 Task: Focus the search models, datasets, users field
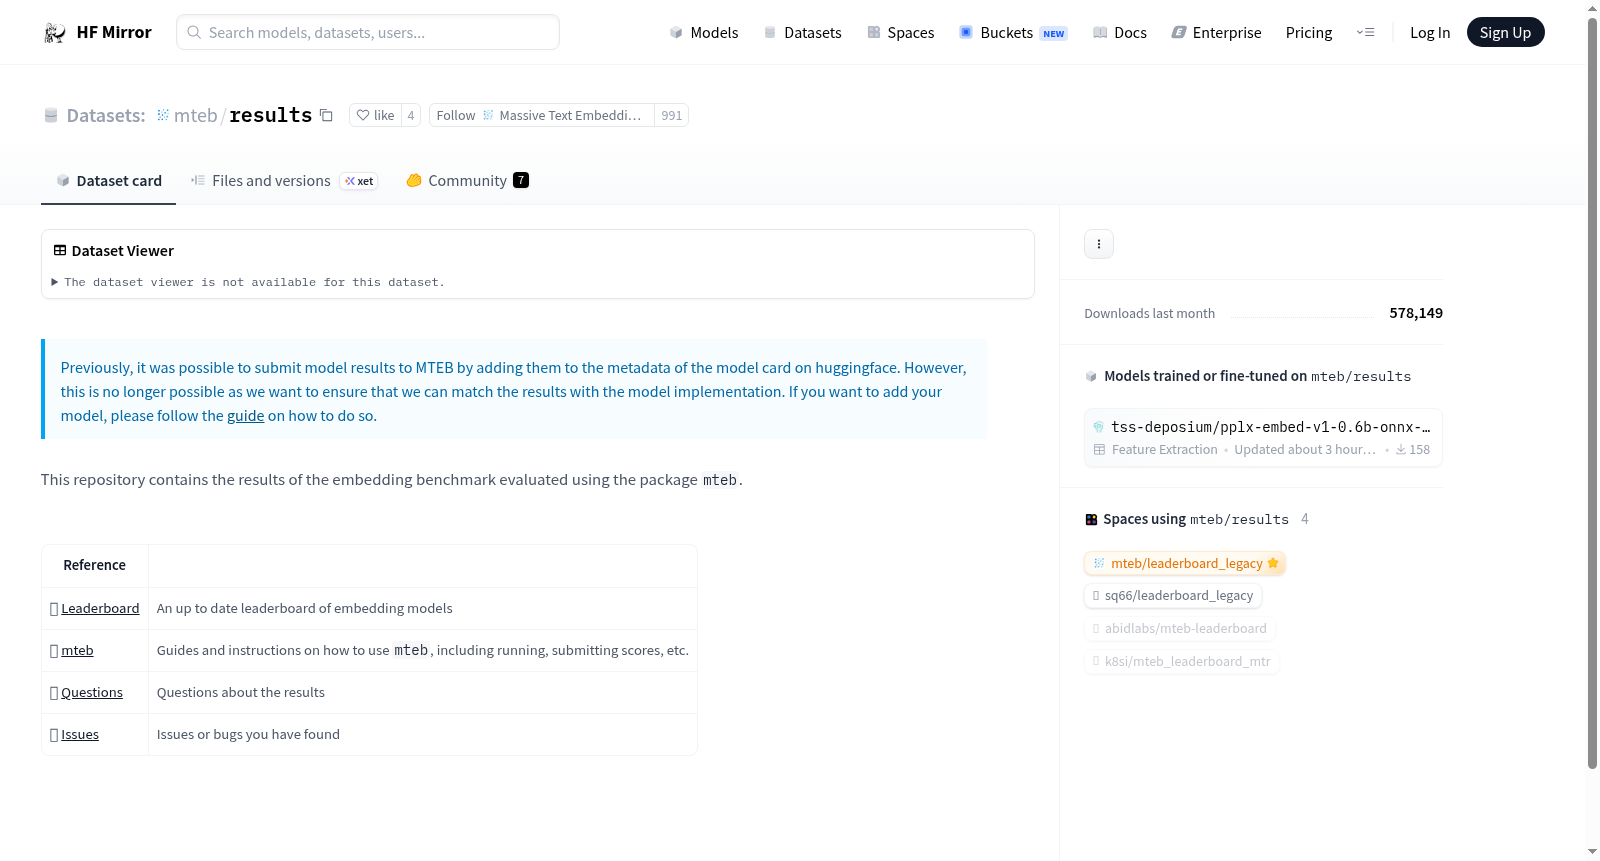pos(368,32)
